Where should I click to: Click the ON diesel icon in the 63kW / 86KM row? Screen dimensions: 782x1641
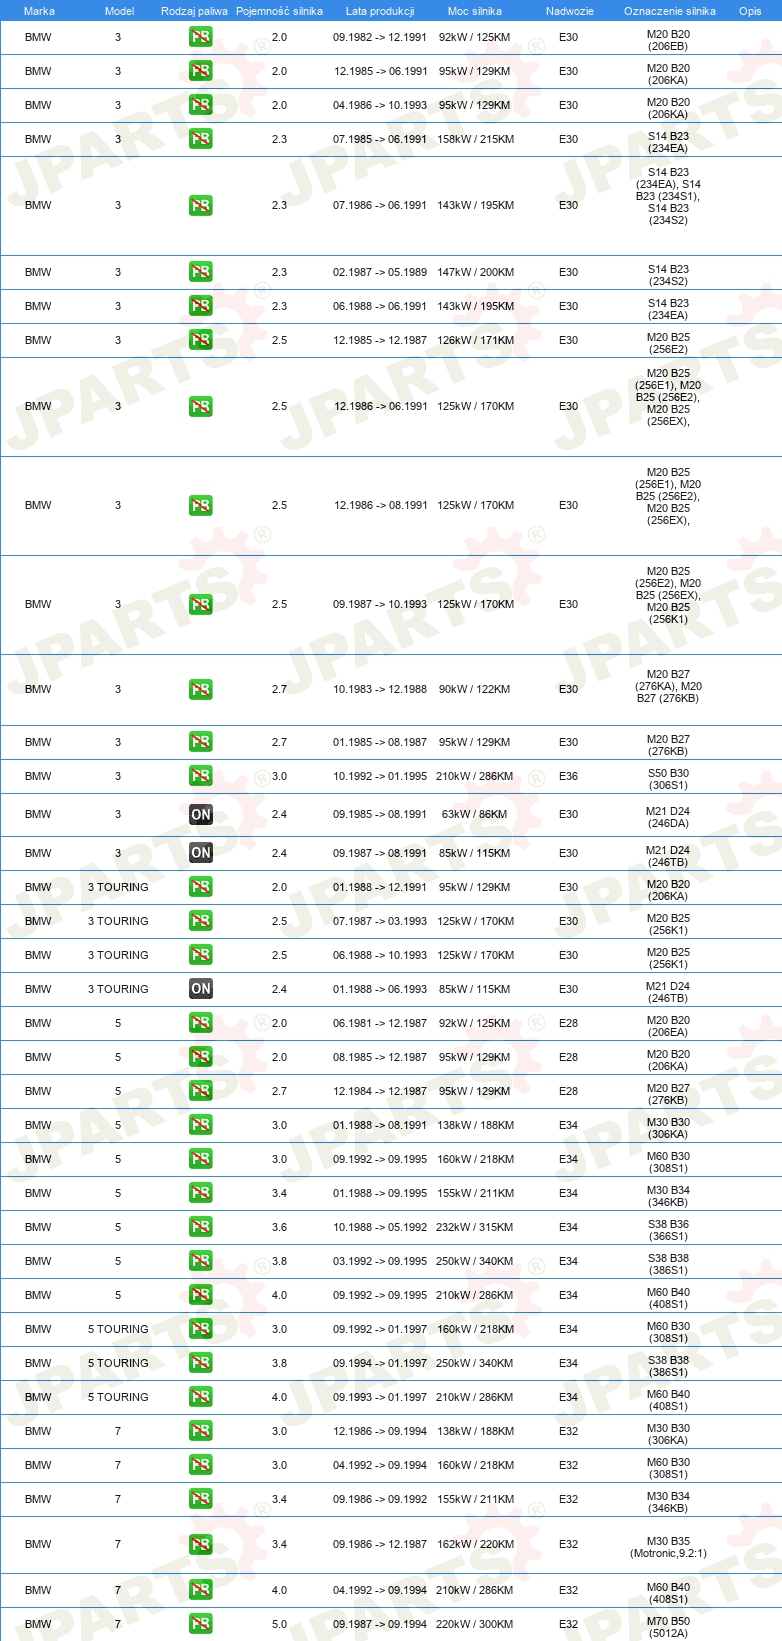(x=201, y=814)
